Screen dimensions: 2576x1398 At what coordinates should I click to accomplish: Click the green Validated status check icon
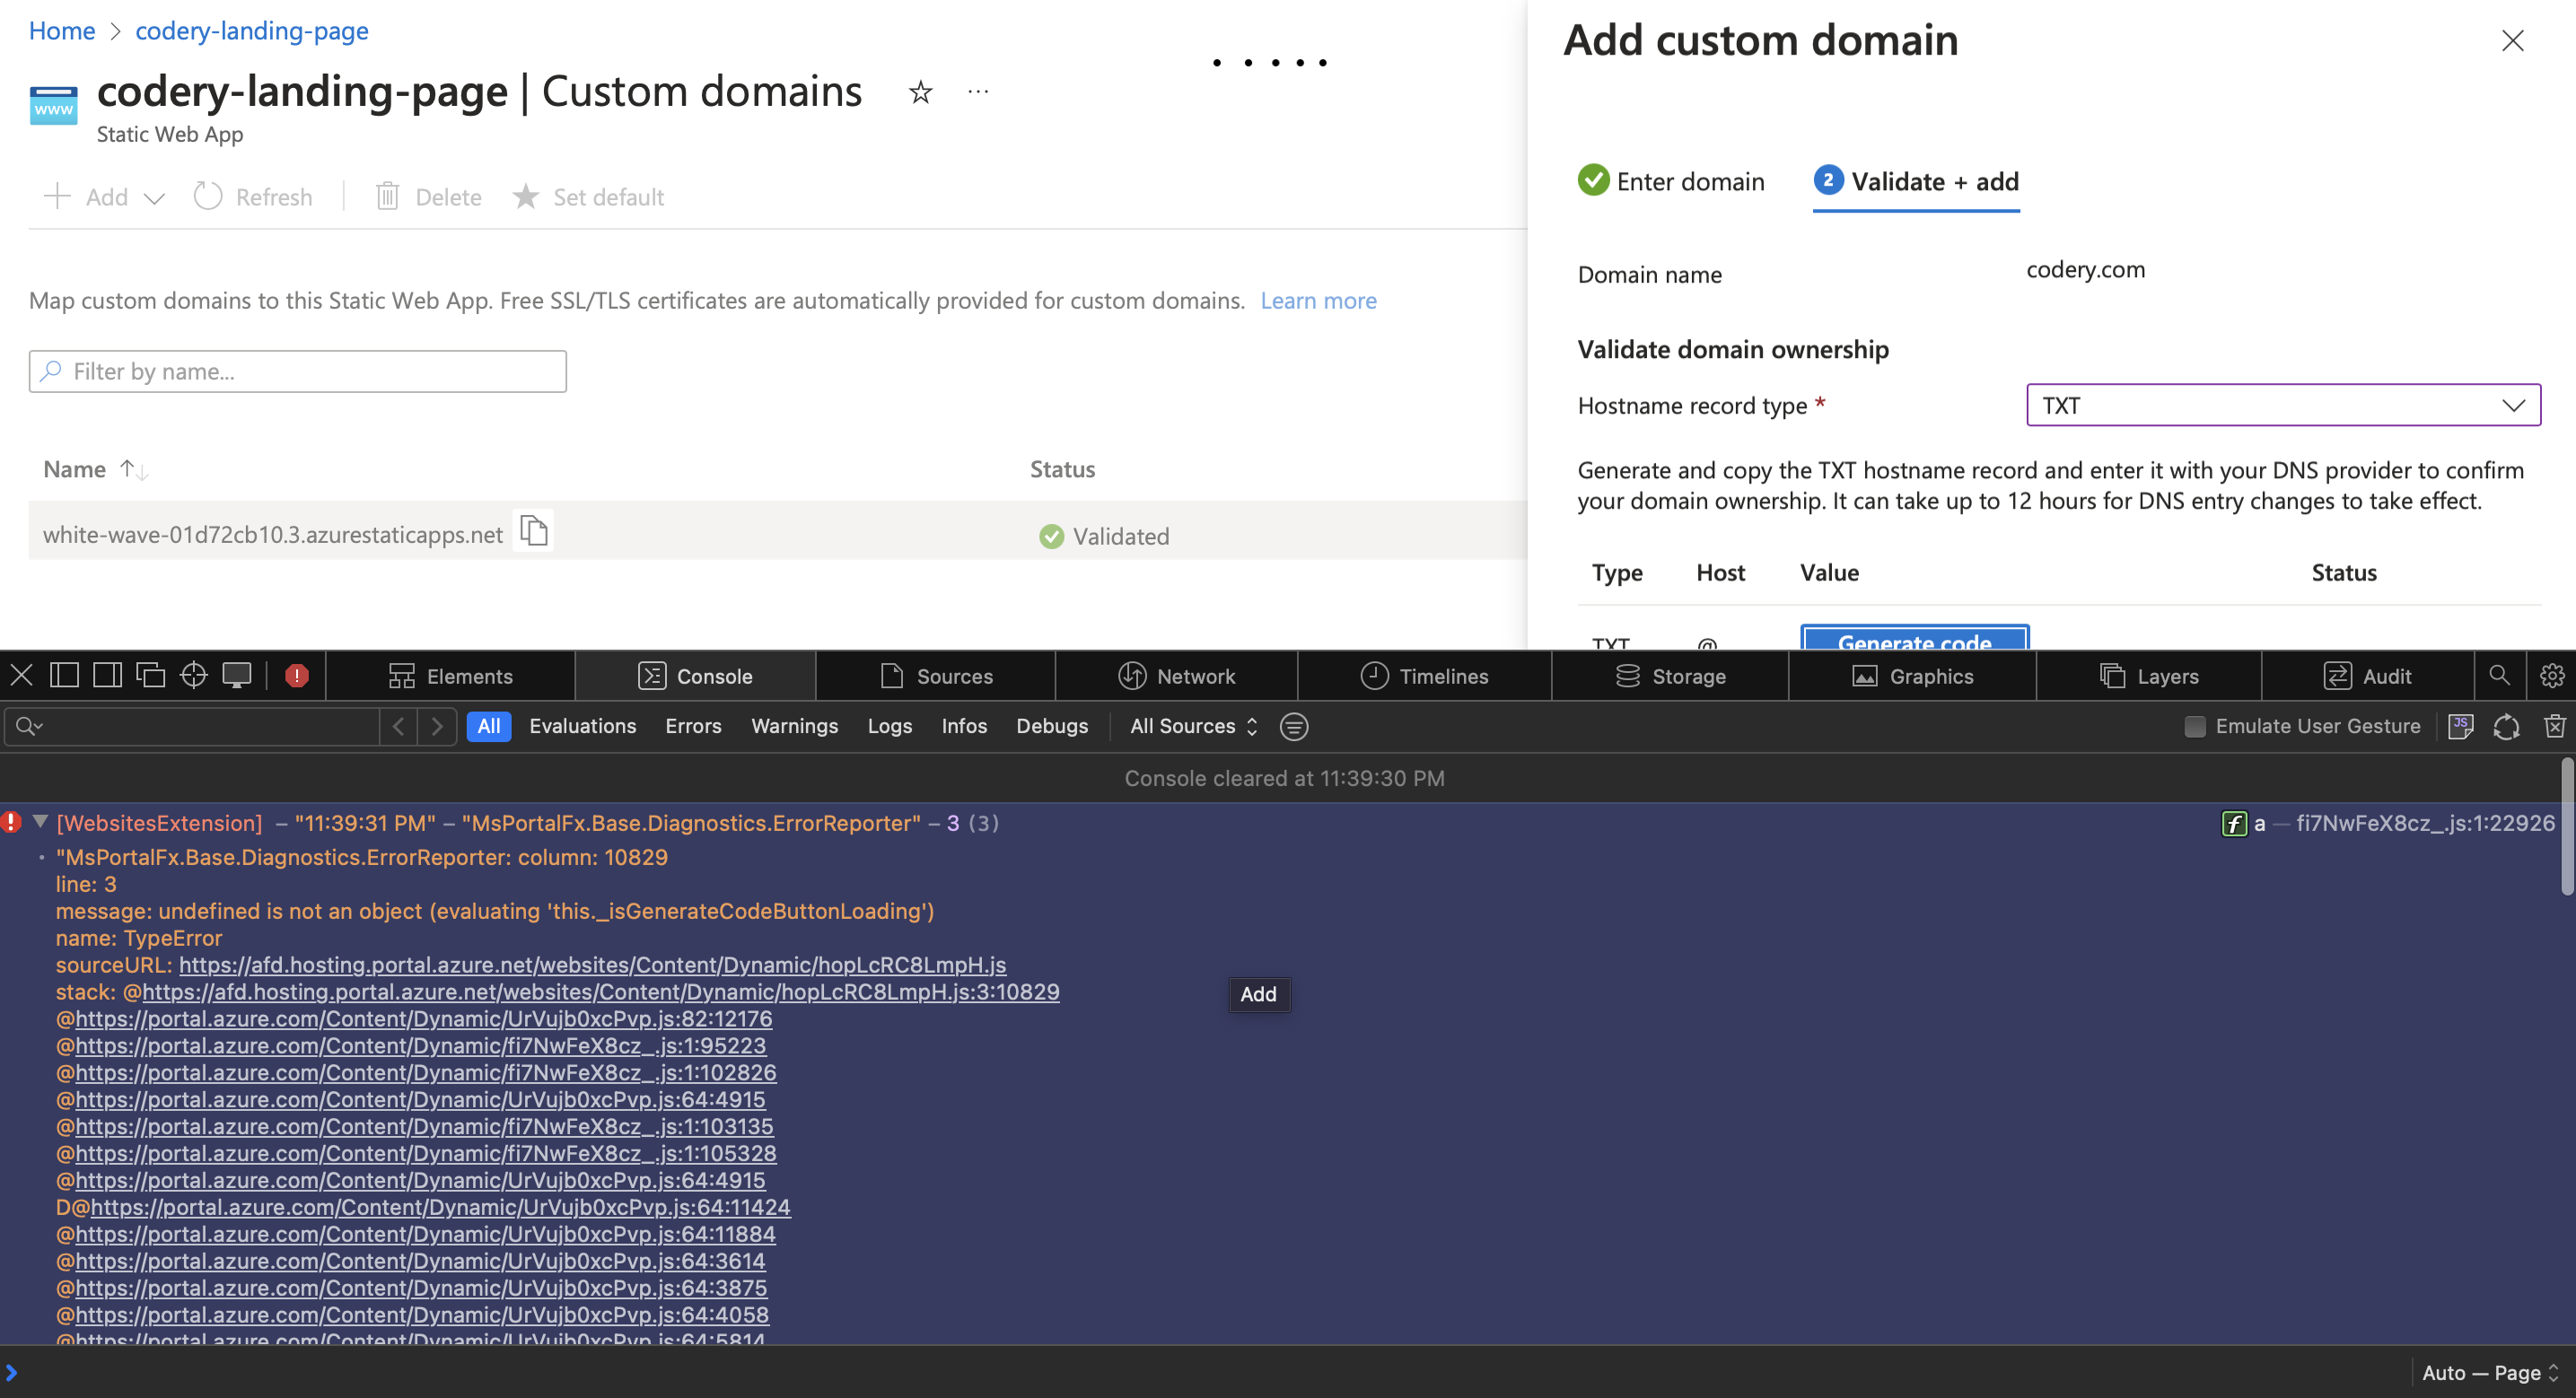[1051, 536]
